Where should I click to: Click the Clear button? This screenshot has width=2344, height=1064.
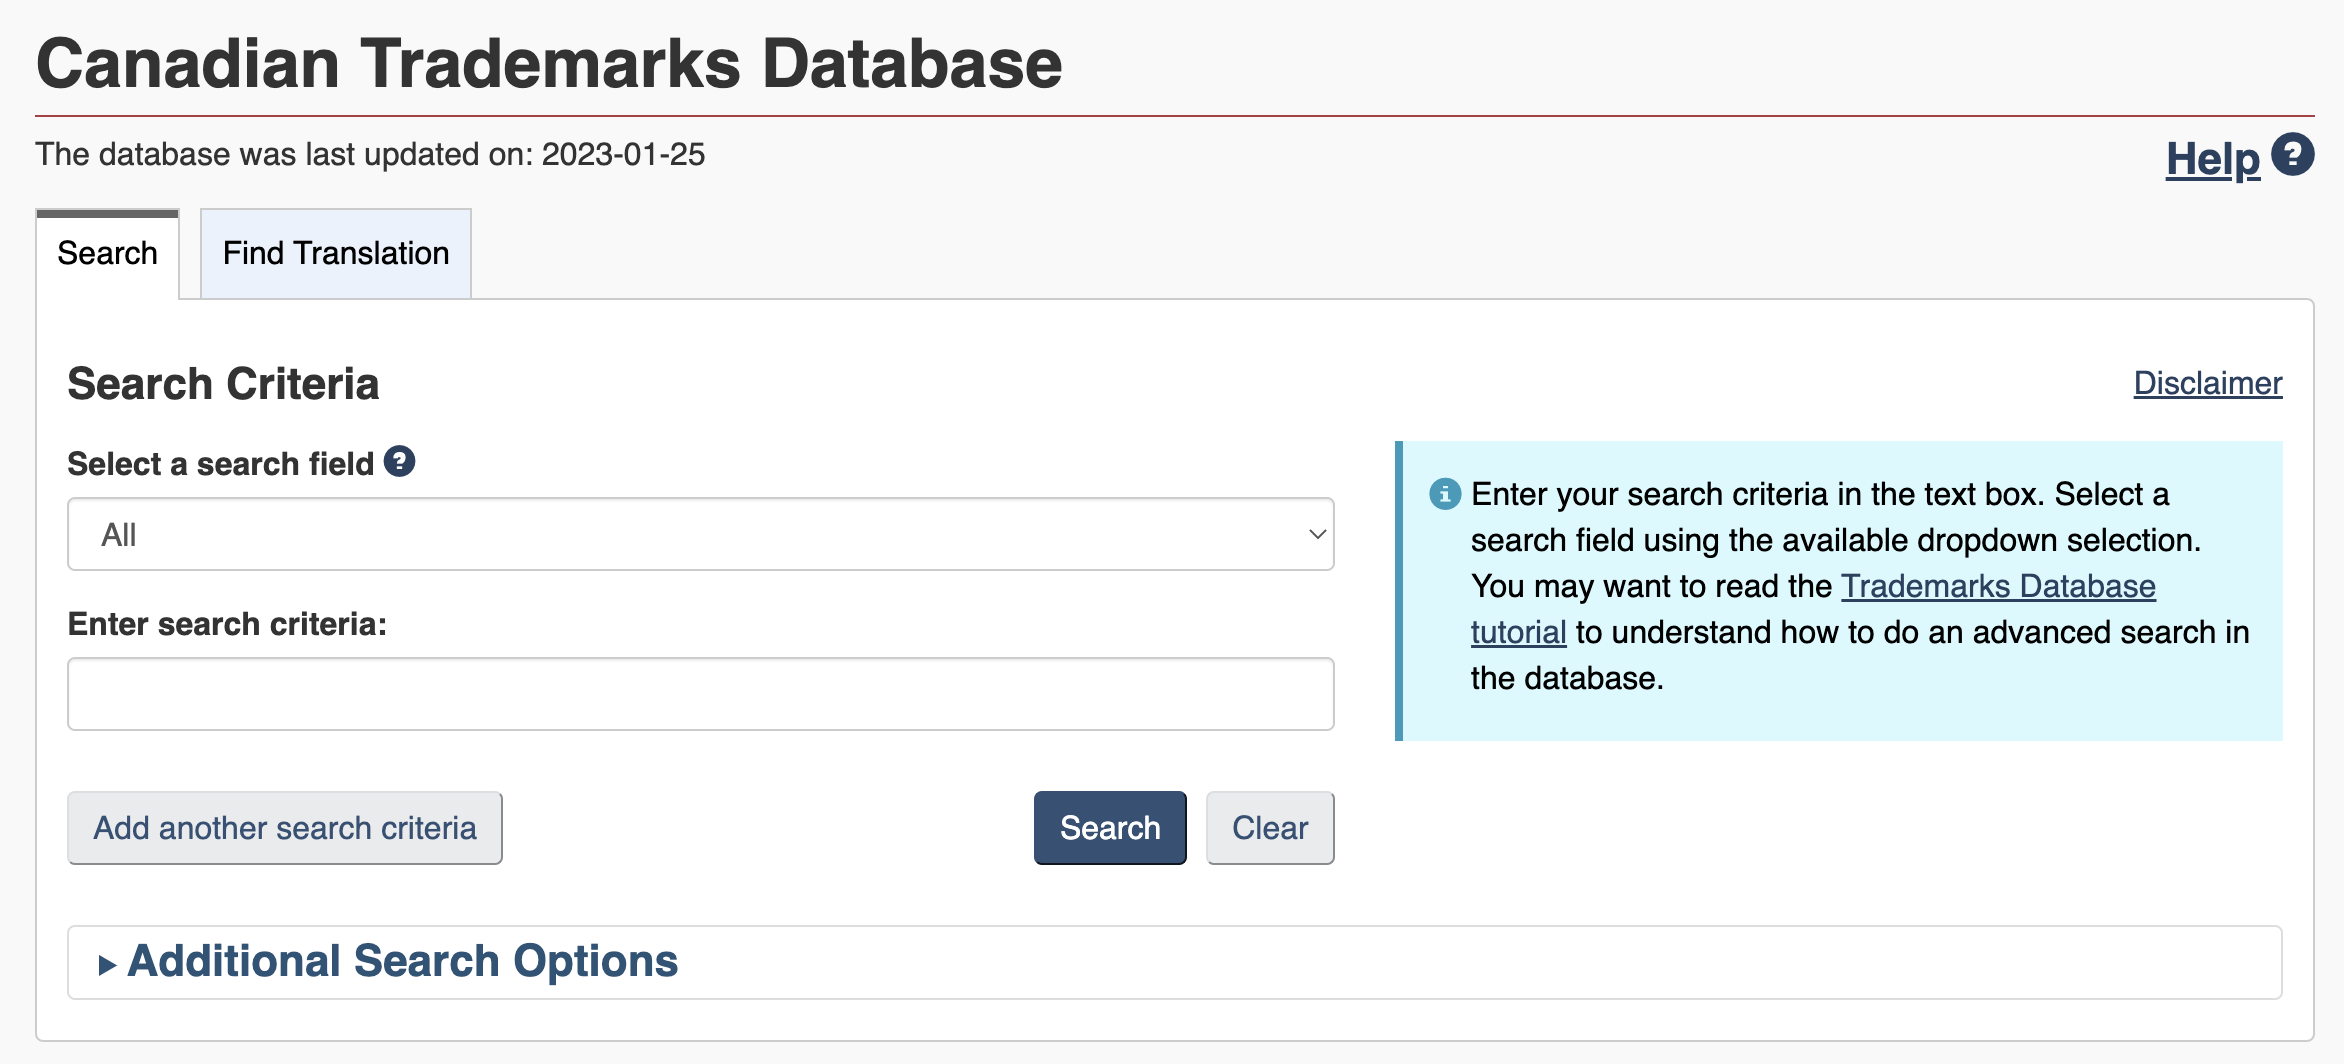(1270, 828)
